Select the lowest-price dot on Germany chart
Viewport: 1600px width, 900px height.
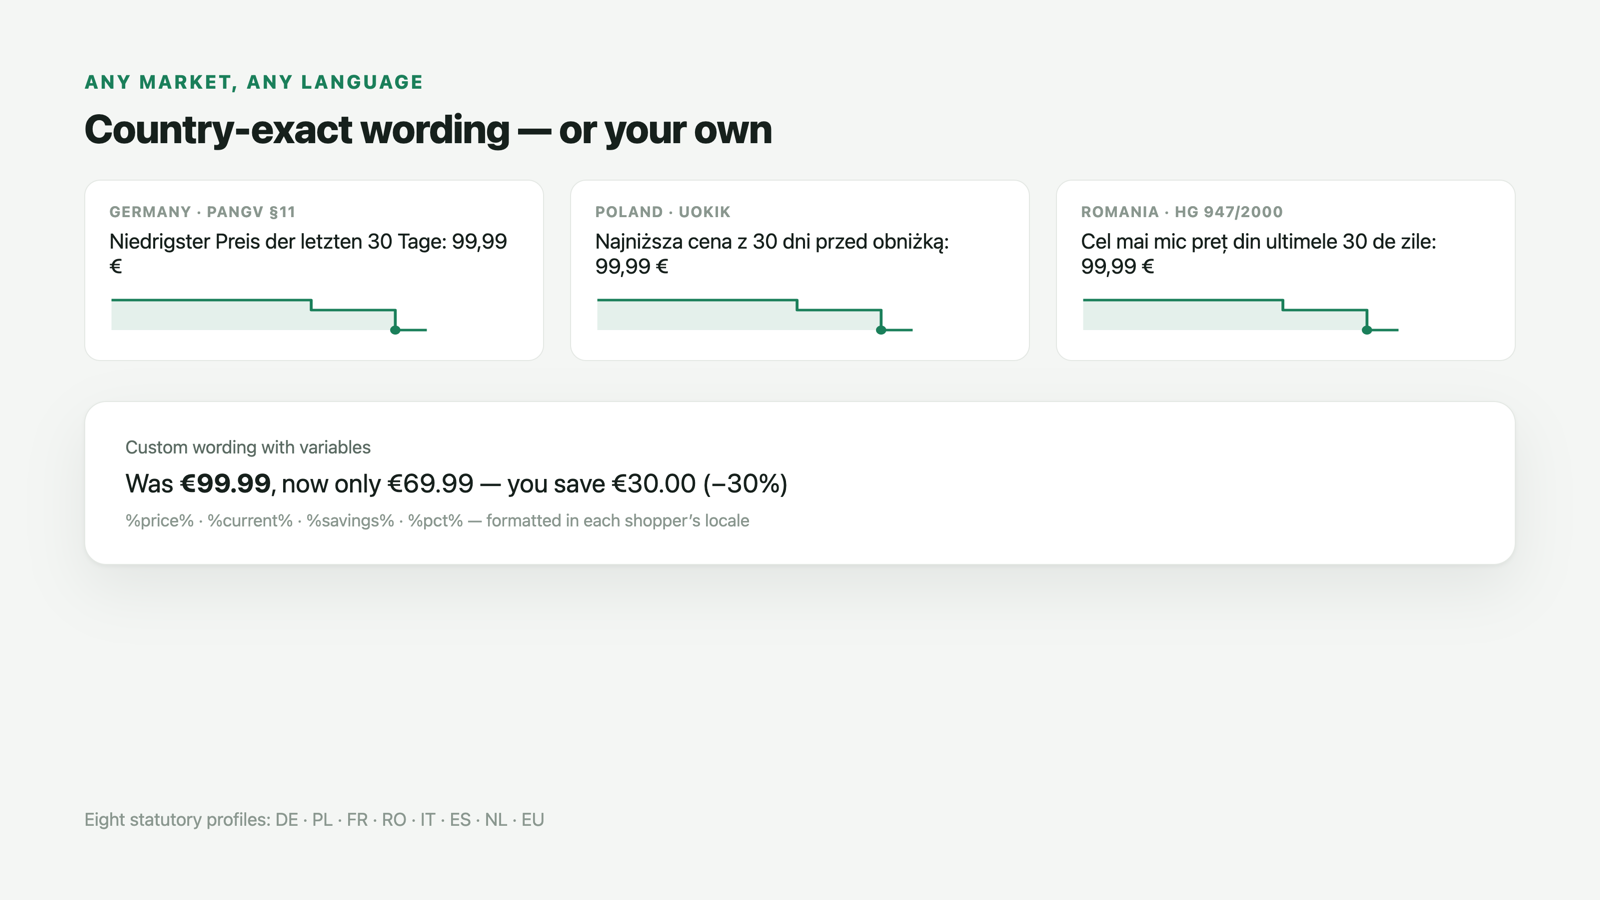point(395,330)
